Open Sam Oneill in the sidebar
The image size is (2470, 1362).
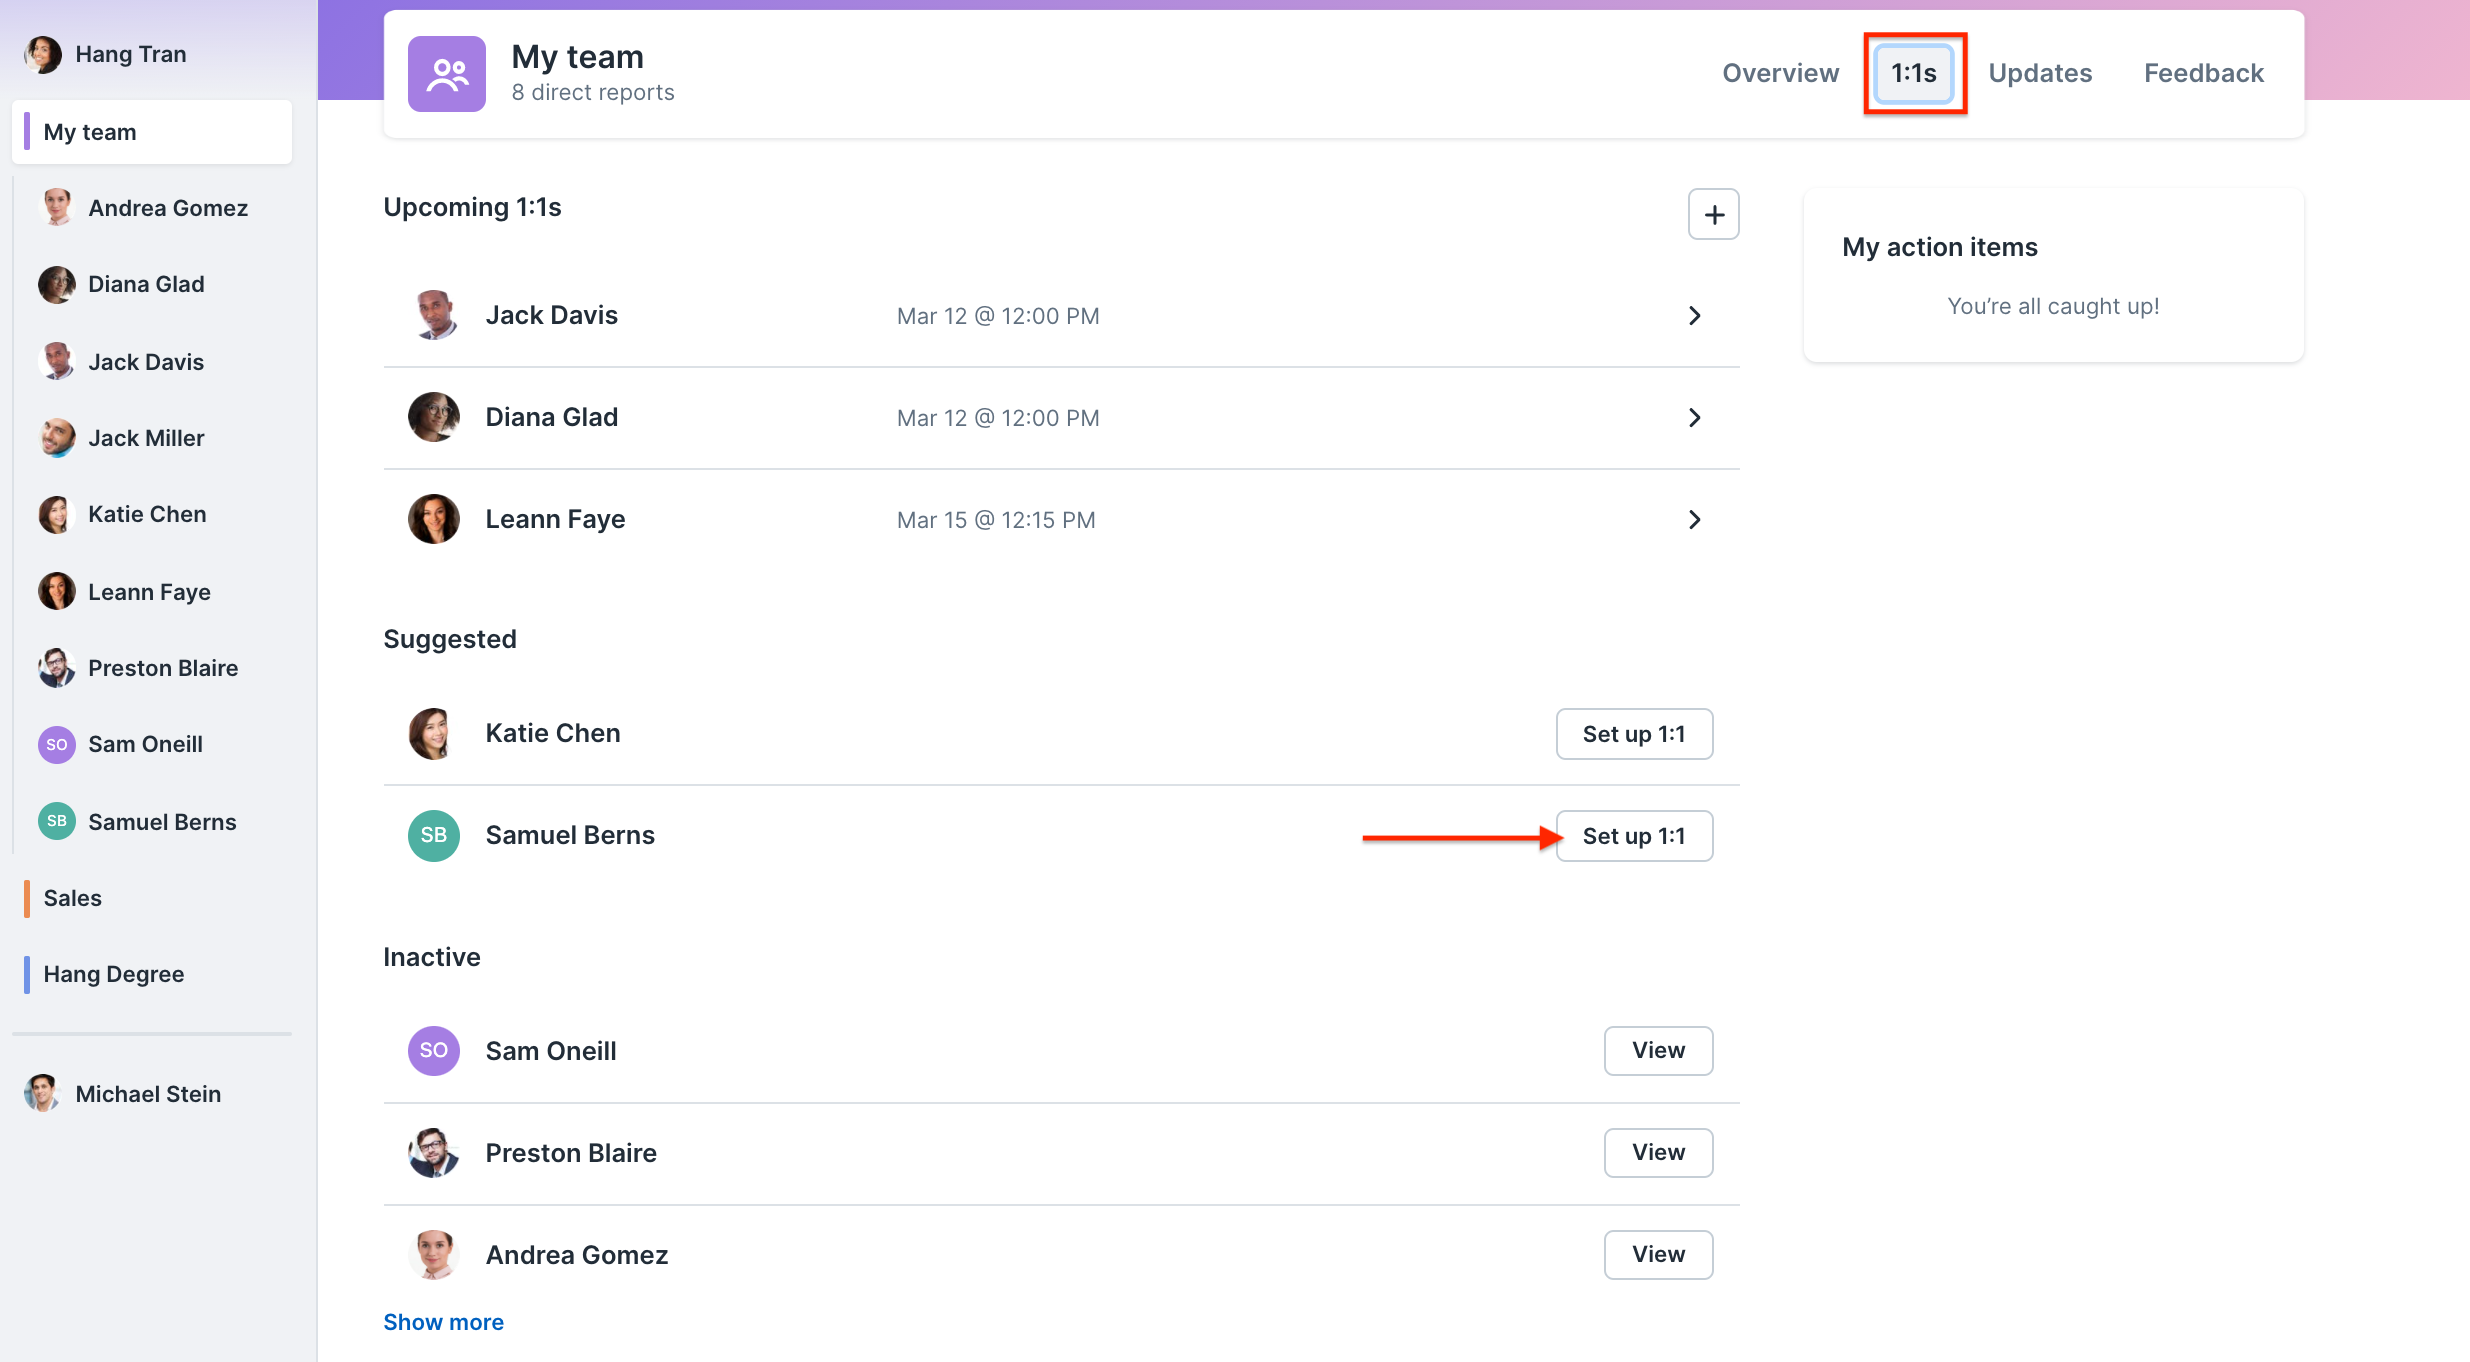(152, 744)
